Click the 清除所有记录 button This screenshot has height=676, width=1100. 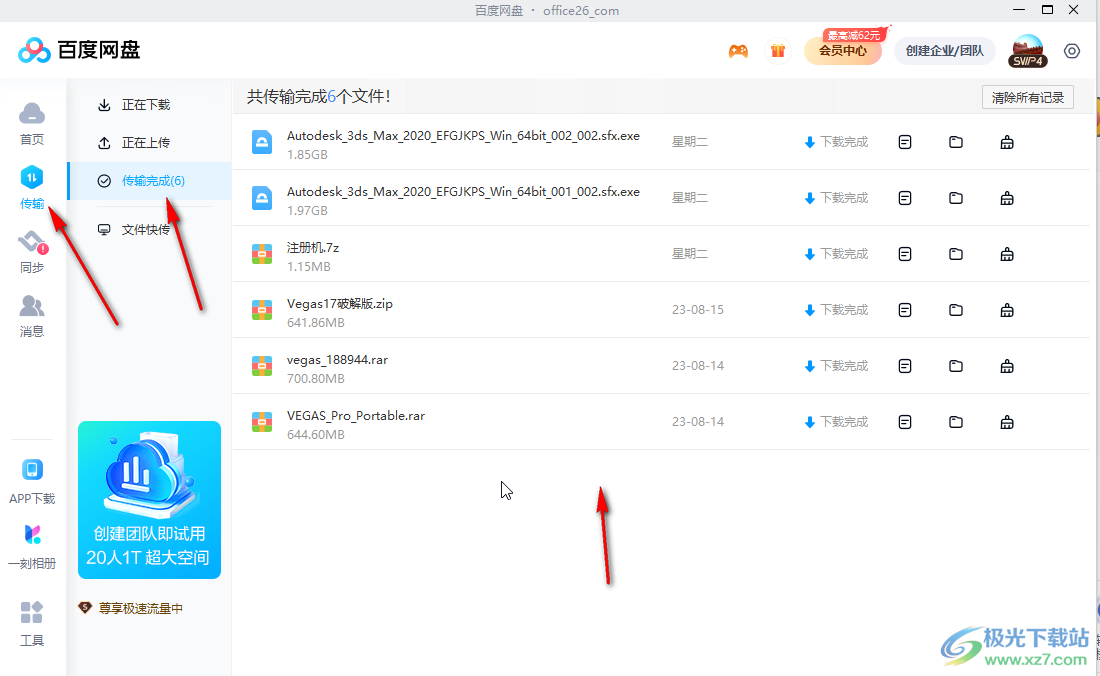coord(1027,97)
